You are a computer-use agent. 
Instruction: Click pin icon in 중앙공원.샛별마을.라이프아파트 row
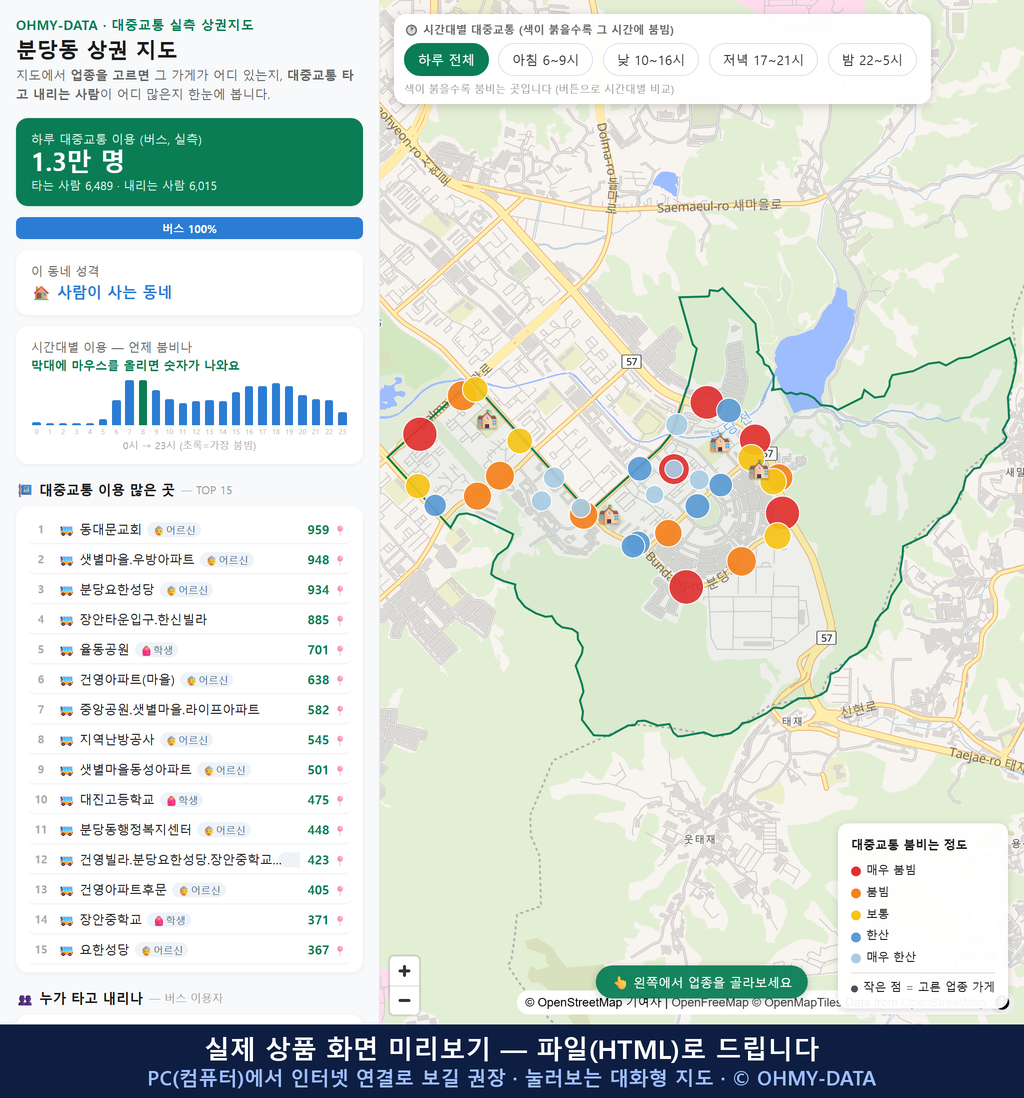[340, 710]
